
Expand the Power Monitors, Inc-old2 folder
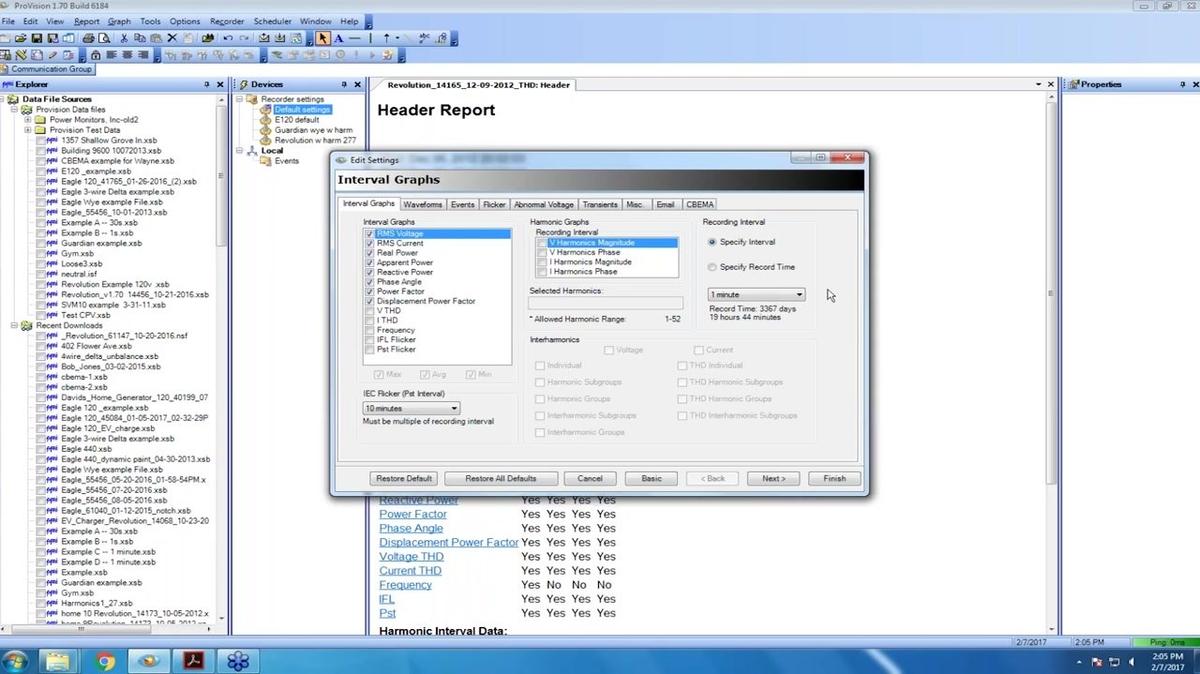(28, 120)
